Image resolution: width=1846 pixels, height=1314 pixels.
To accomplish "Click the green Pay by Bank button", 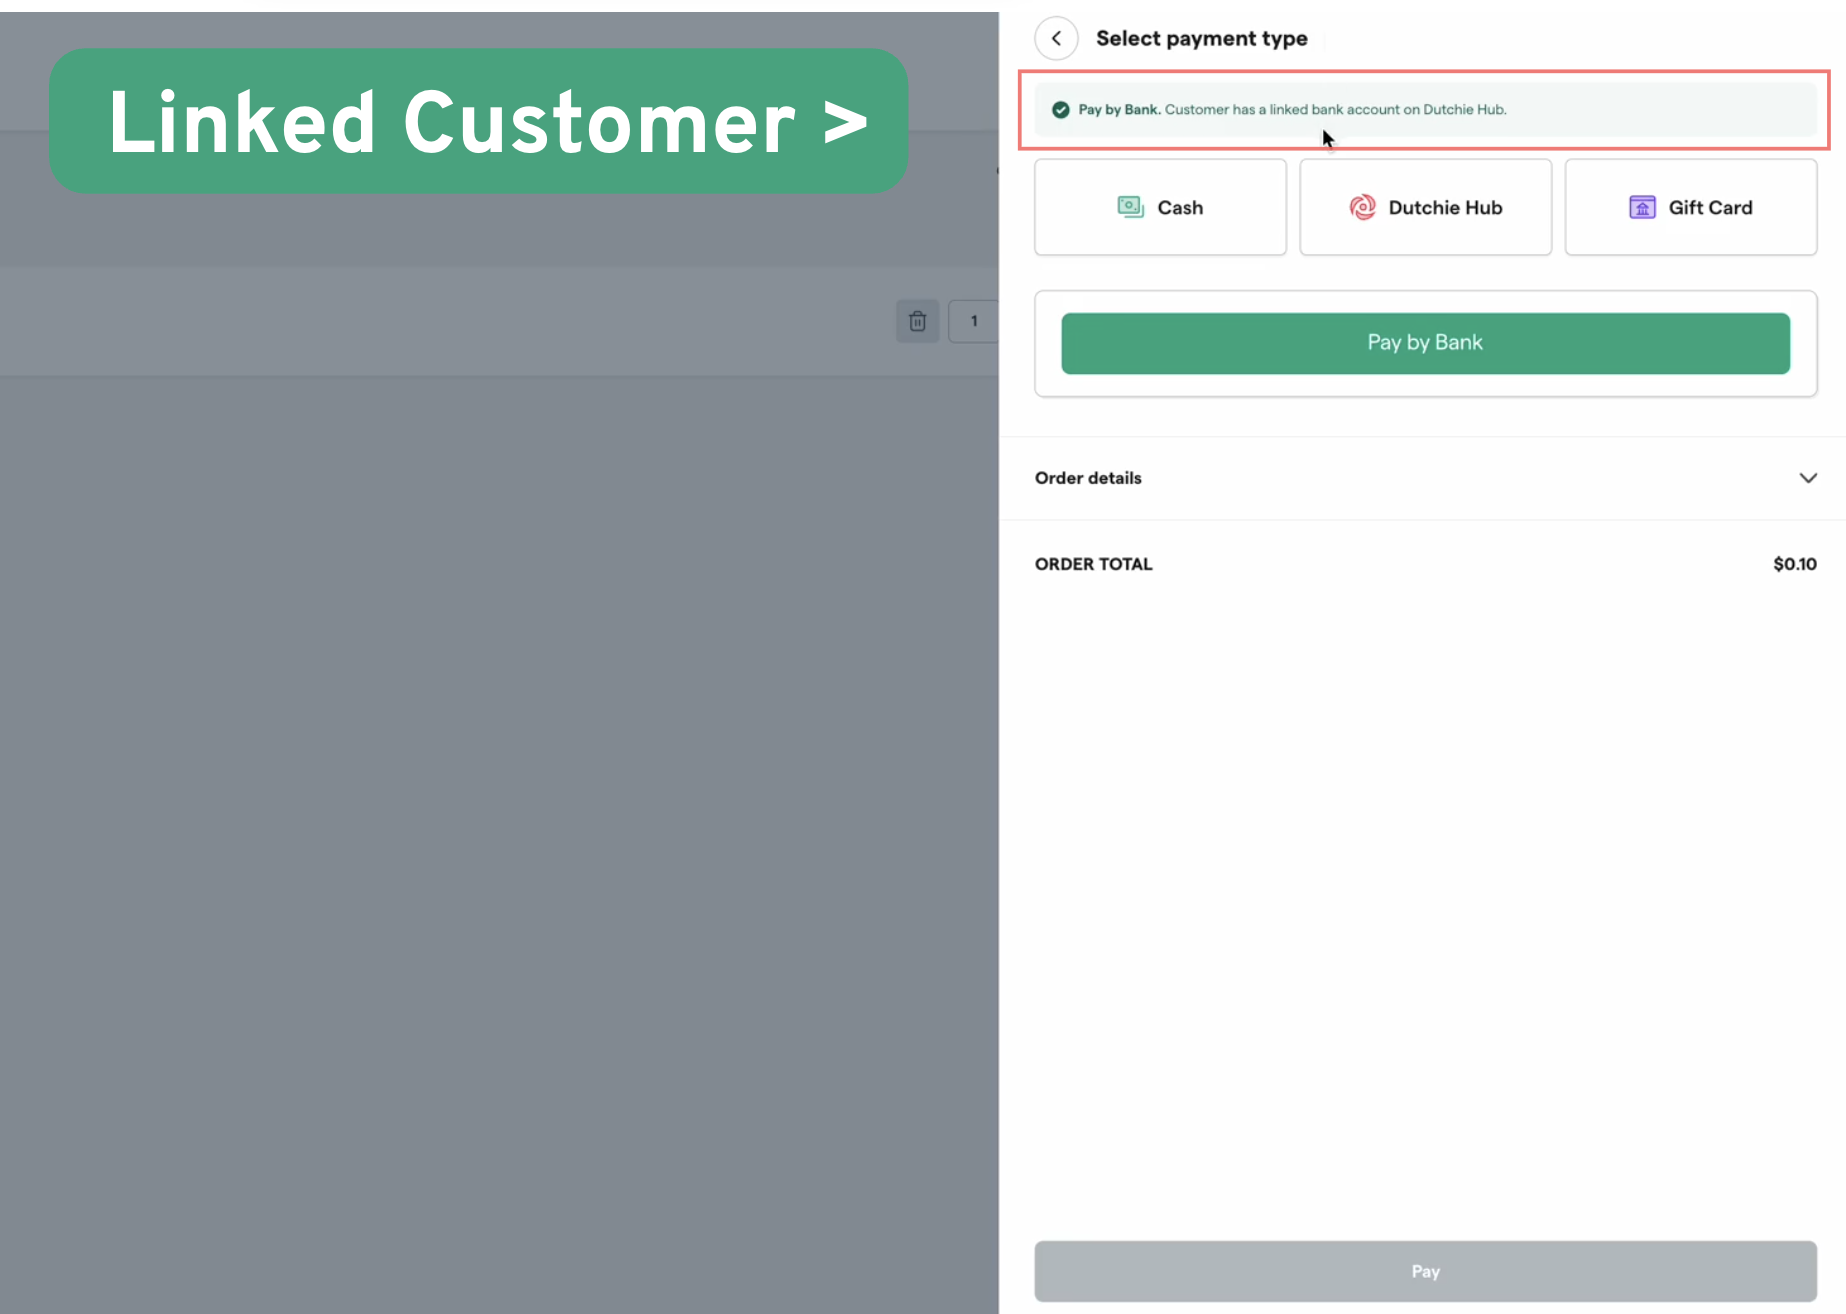I will point(1425,343).
